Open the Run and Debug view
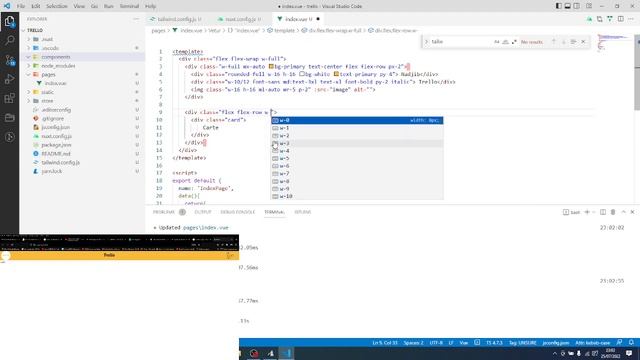Viewport: 640px width, 360px height. [x=9, y=79]
